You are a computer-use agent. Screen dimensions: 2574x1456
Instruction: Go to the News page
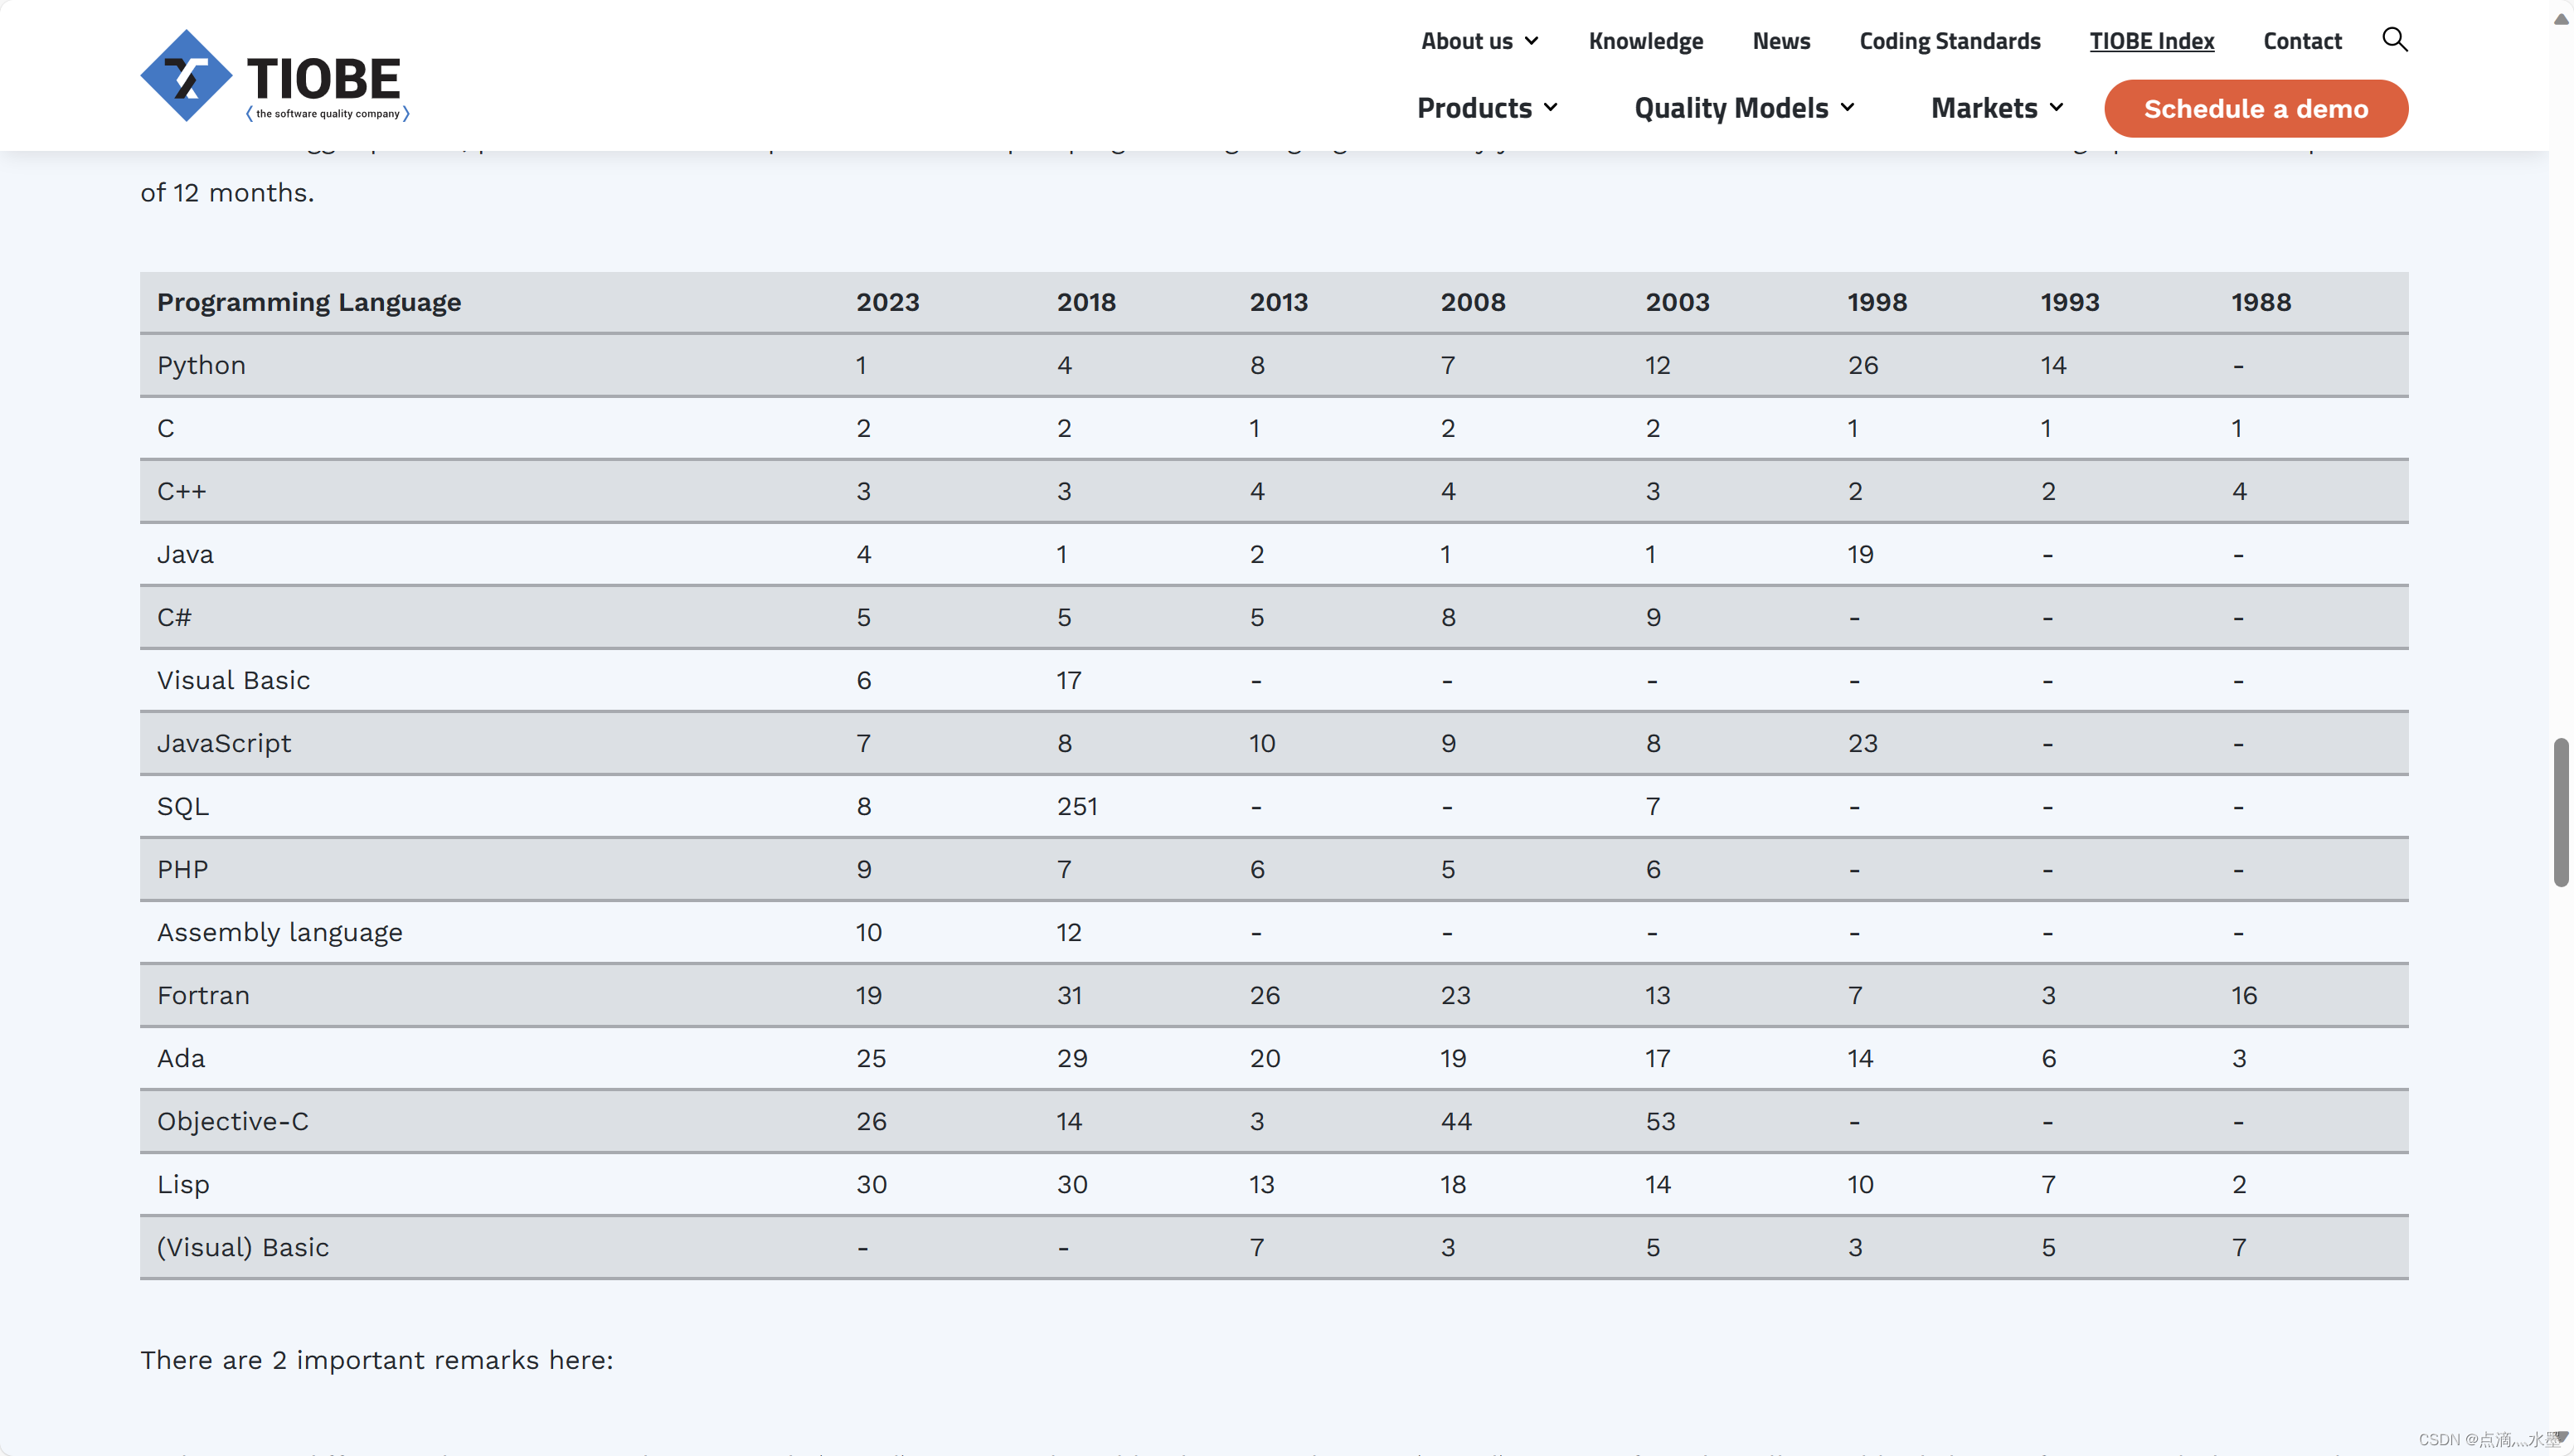pos(1781,41)
